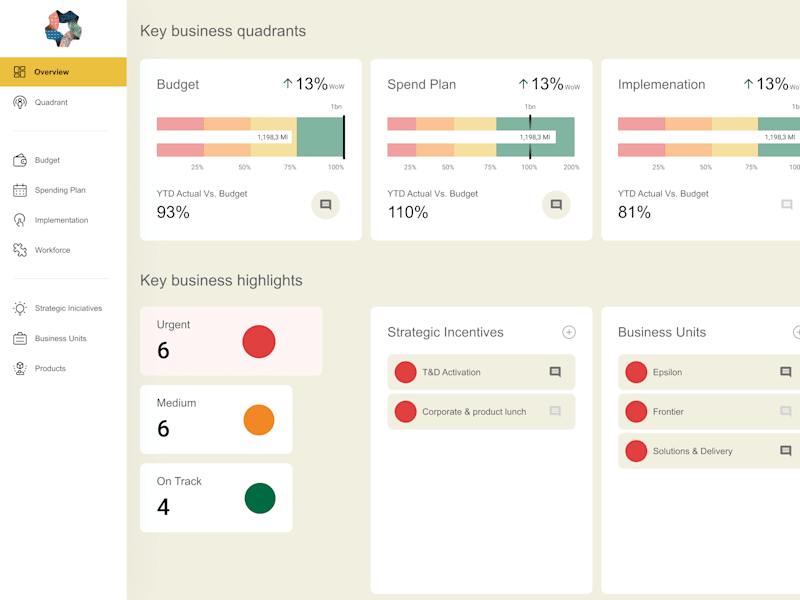Click the Business Units panel title

tap(662, 332)
